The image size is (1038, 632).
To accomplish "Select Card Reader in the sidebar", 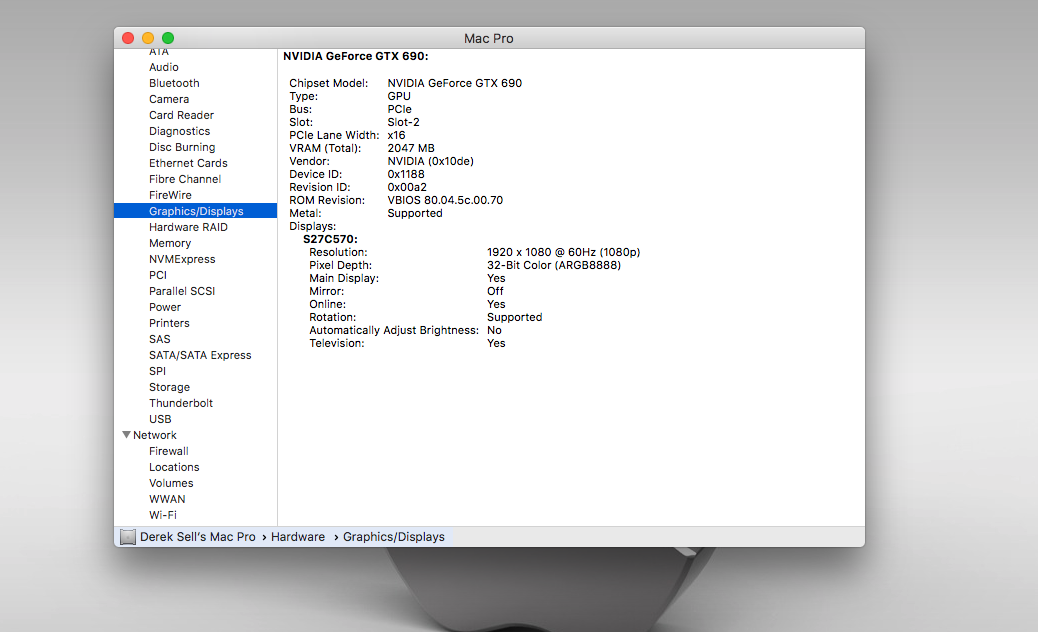I will tap(181, 114).
